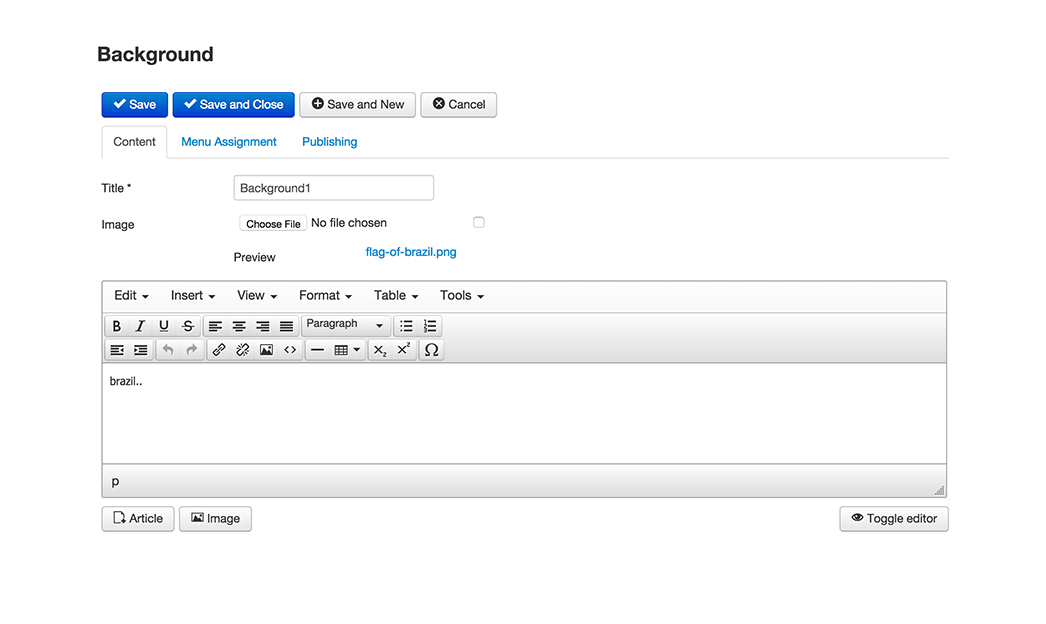Viewport: 1046px width, 624px height.
Task: Decrease indent of paragraph
Action: tap(117, 350)
